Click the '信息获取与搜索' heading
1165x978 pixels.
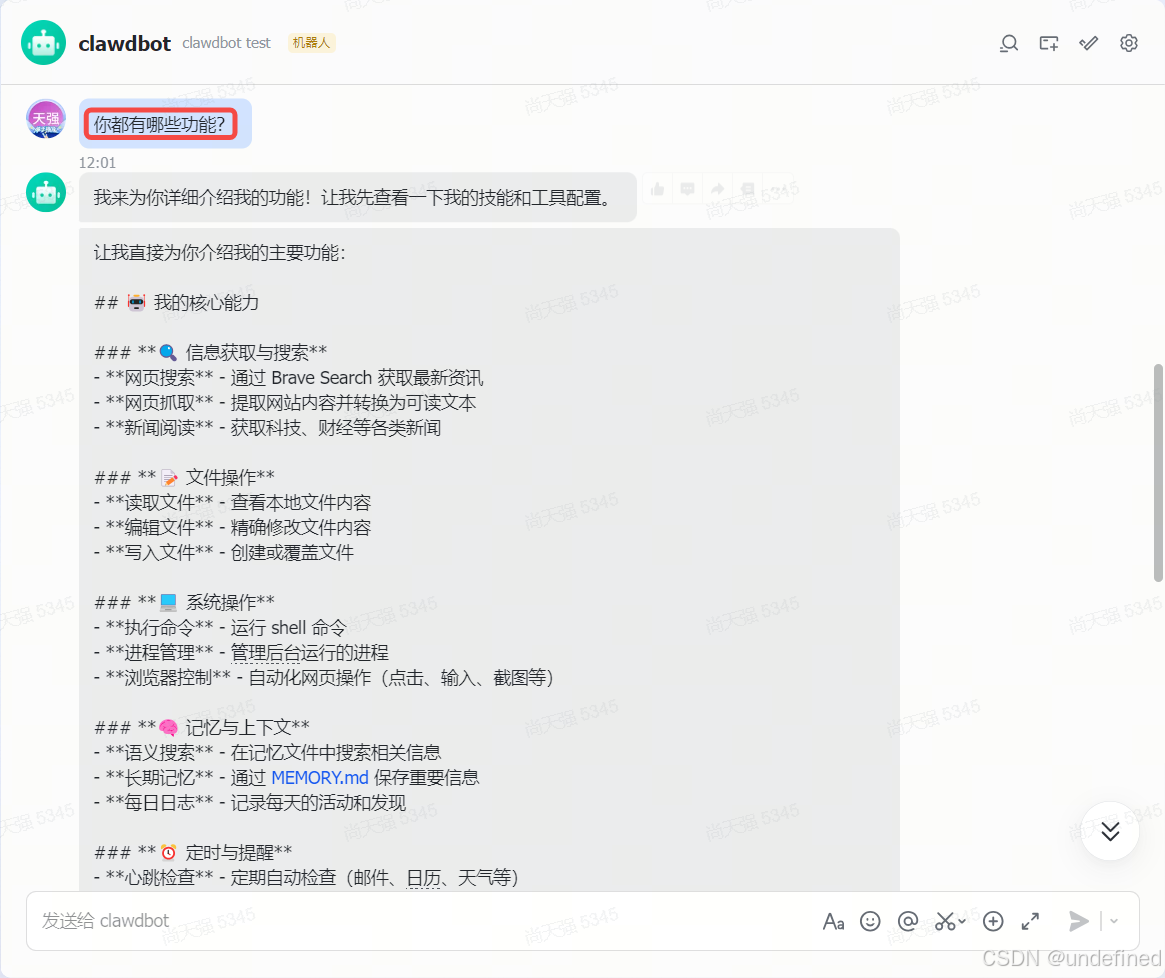[x=211, y=352]
